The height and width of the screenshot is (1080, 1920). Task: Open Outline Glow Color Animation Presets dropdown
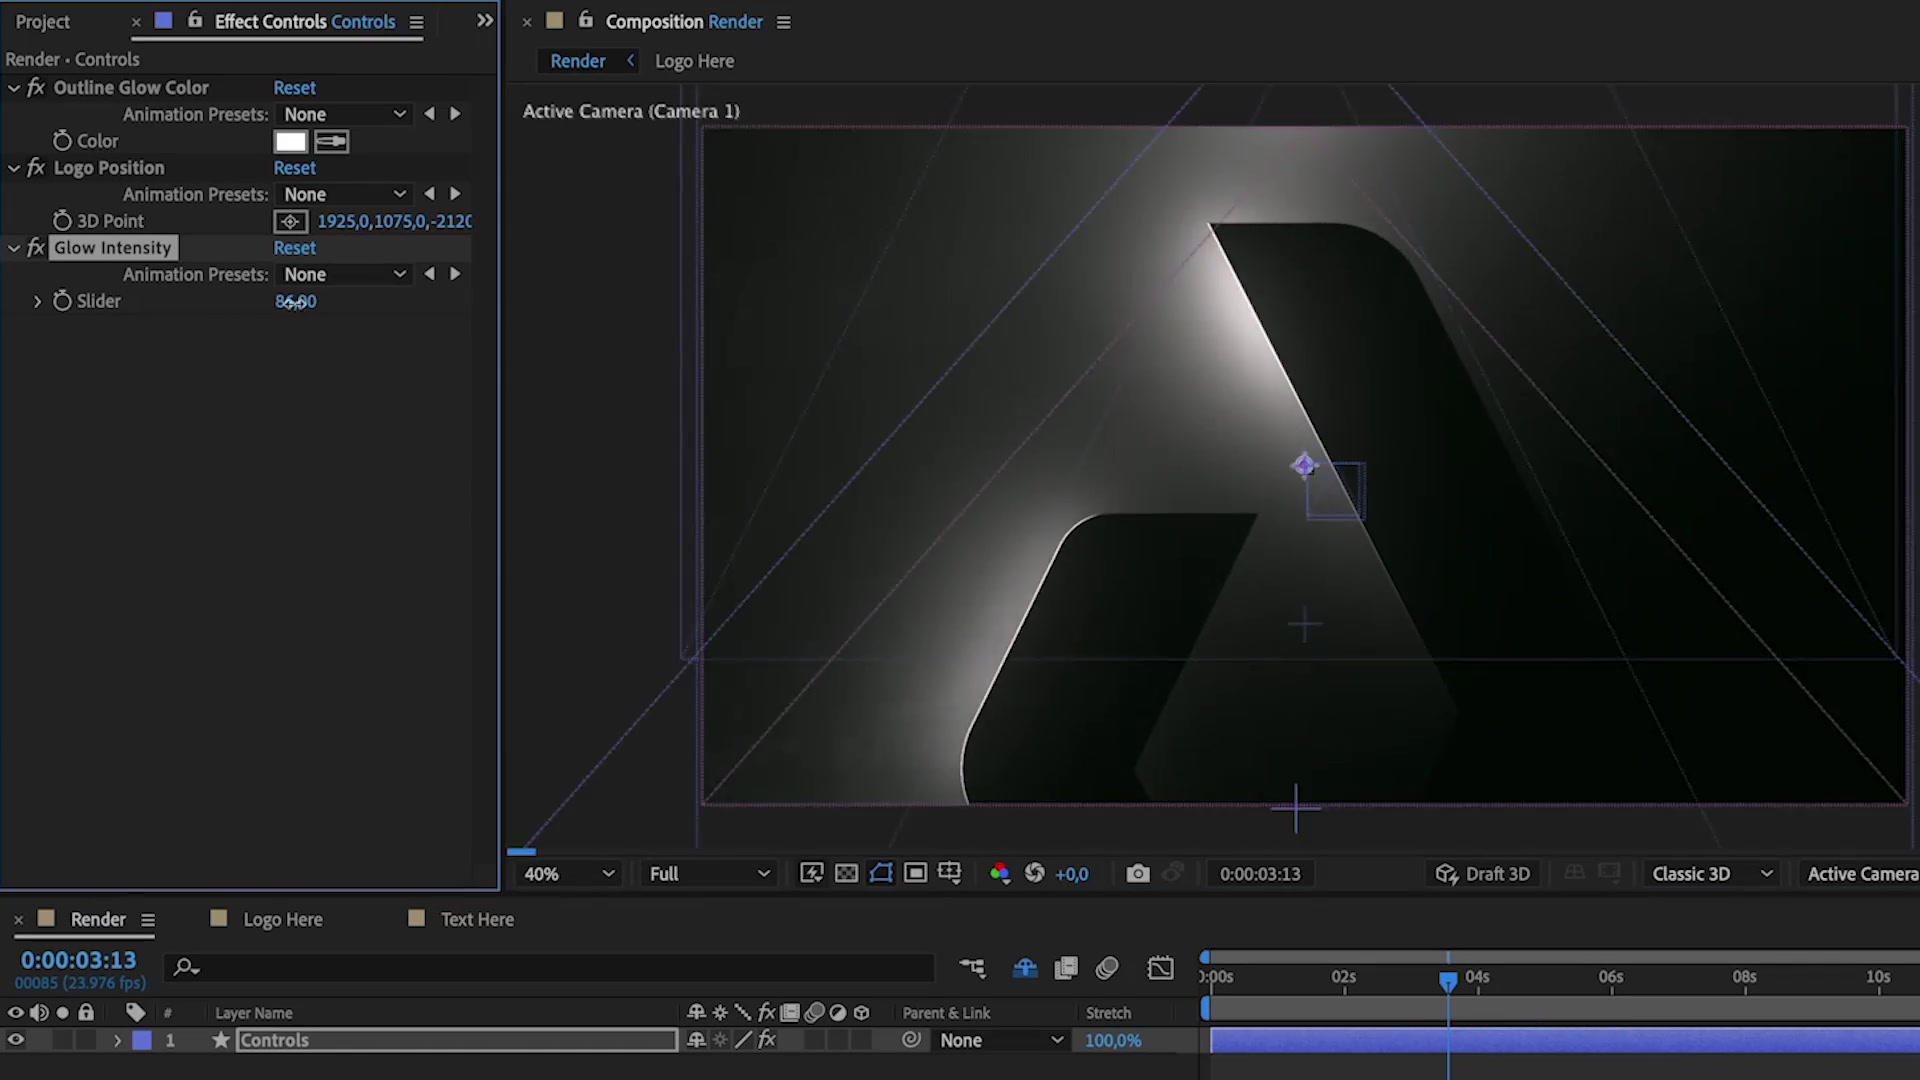(x=343, y=114)
